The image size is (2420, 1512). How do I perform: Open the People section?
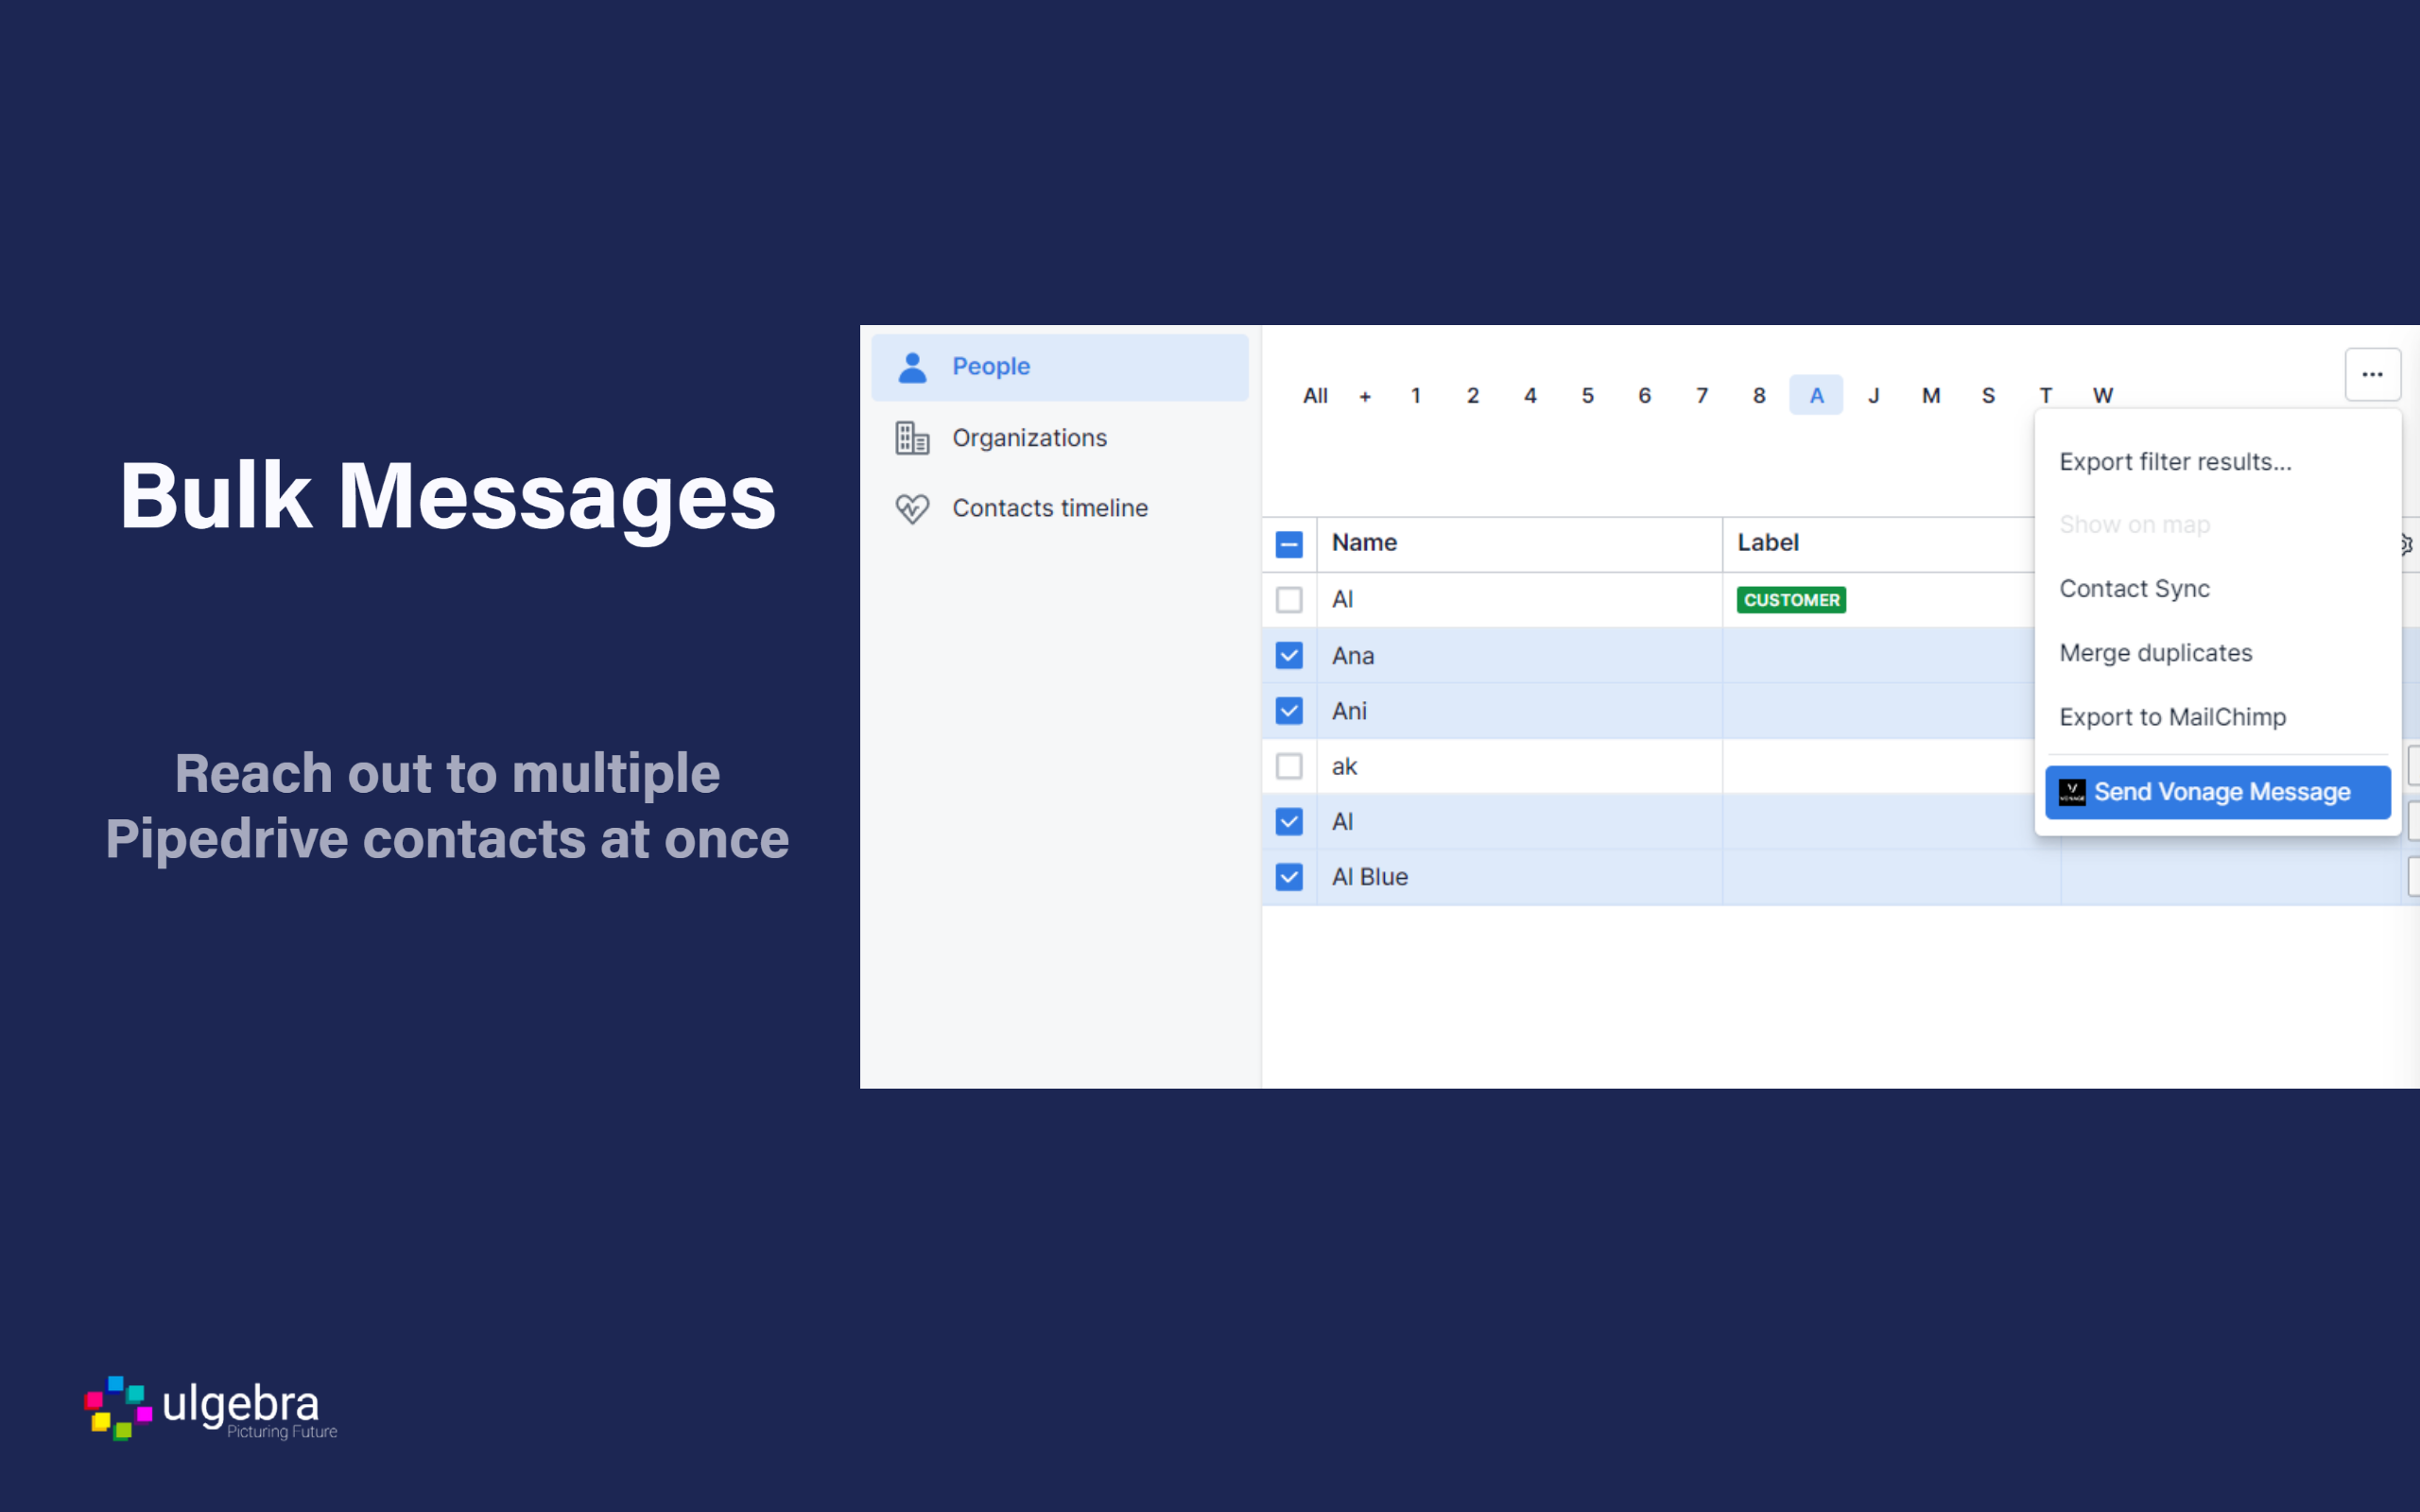1059,367
